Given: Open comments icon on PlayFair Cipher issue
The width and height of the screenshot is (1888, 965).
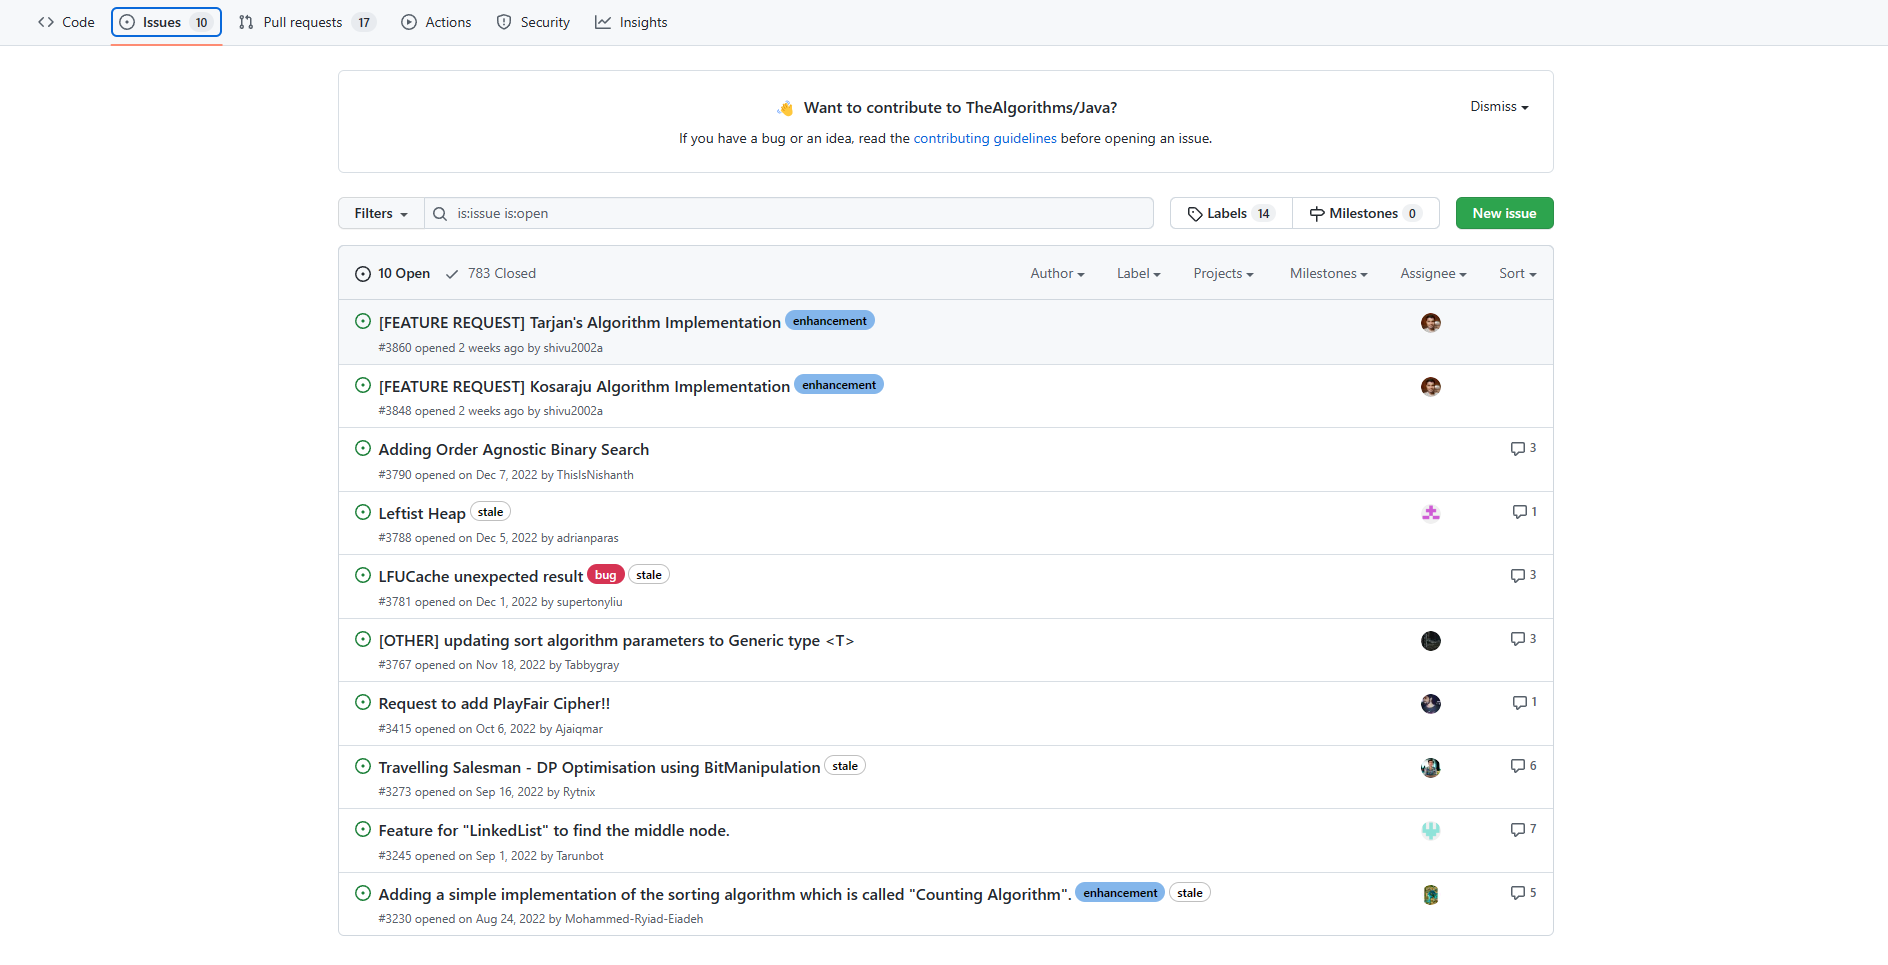Looking at the screenshot, I should pyautogui.click(x=1524, y=702).
